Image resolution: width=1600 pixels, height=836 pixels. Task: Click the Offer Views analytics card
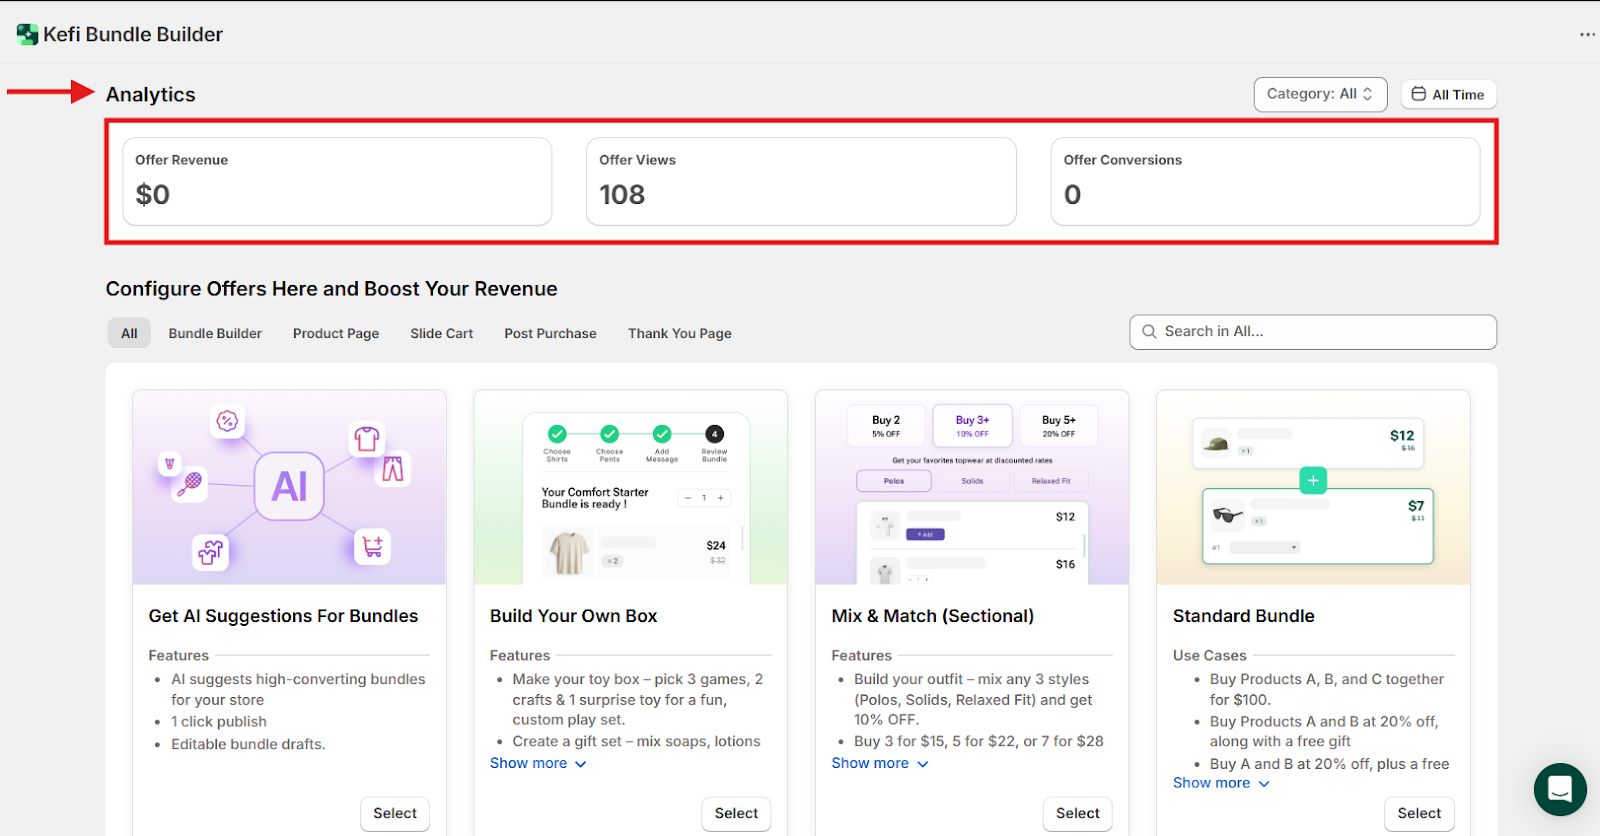800,181
